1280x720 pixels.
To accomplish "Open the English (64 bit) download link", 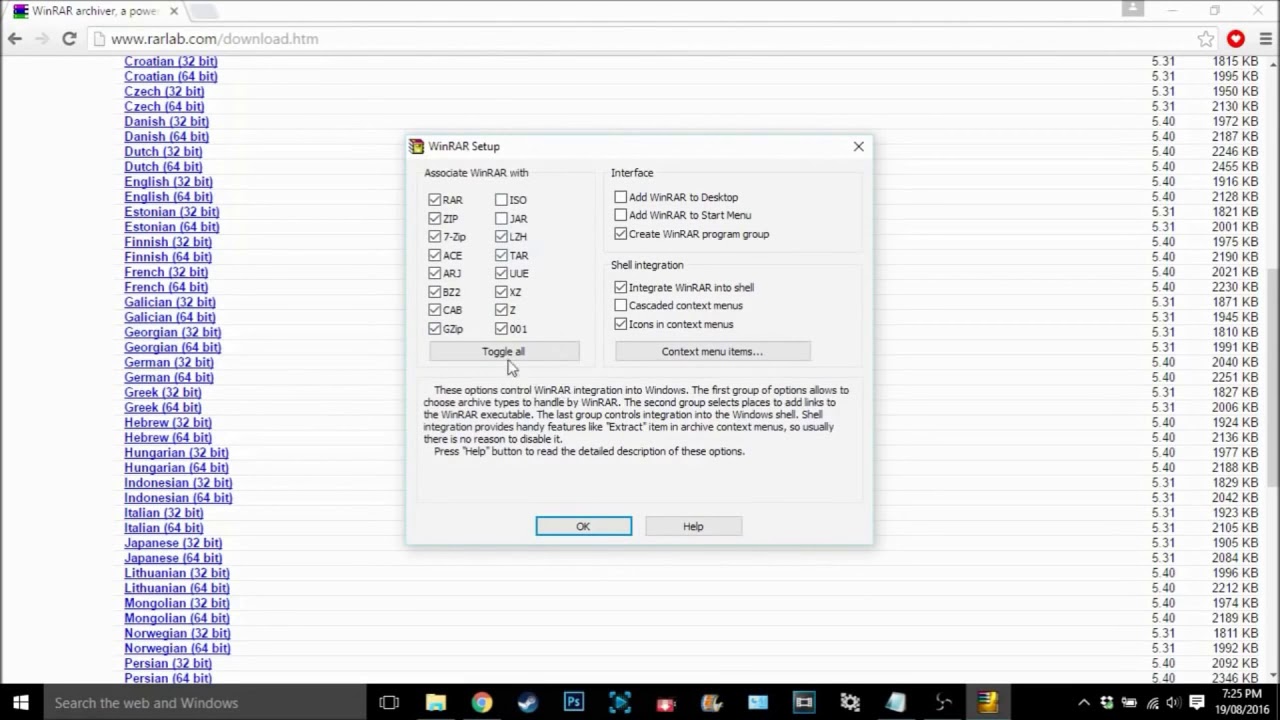I will click(x=168, y=197).
